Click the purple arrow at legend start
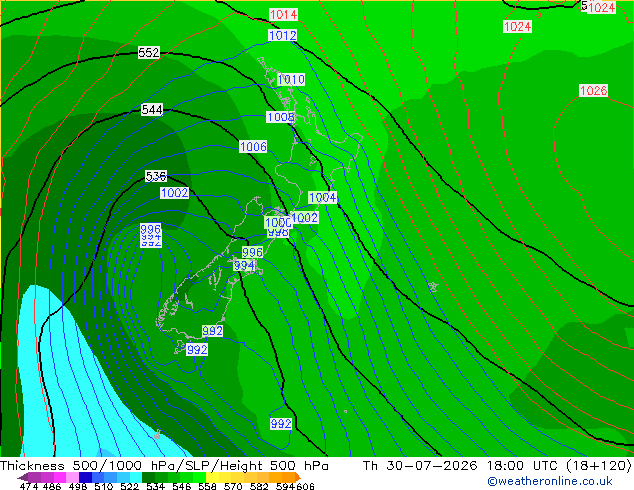634x490 pixels. pyautogui.click(x=22, y=477)
